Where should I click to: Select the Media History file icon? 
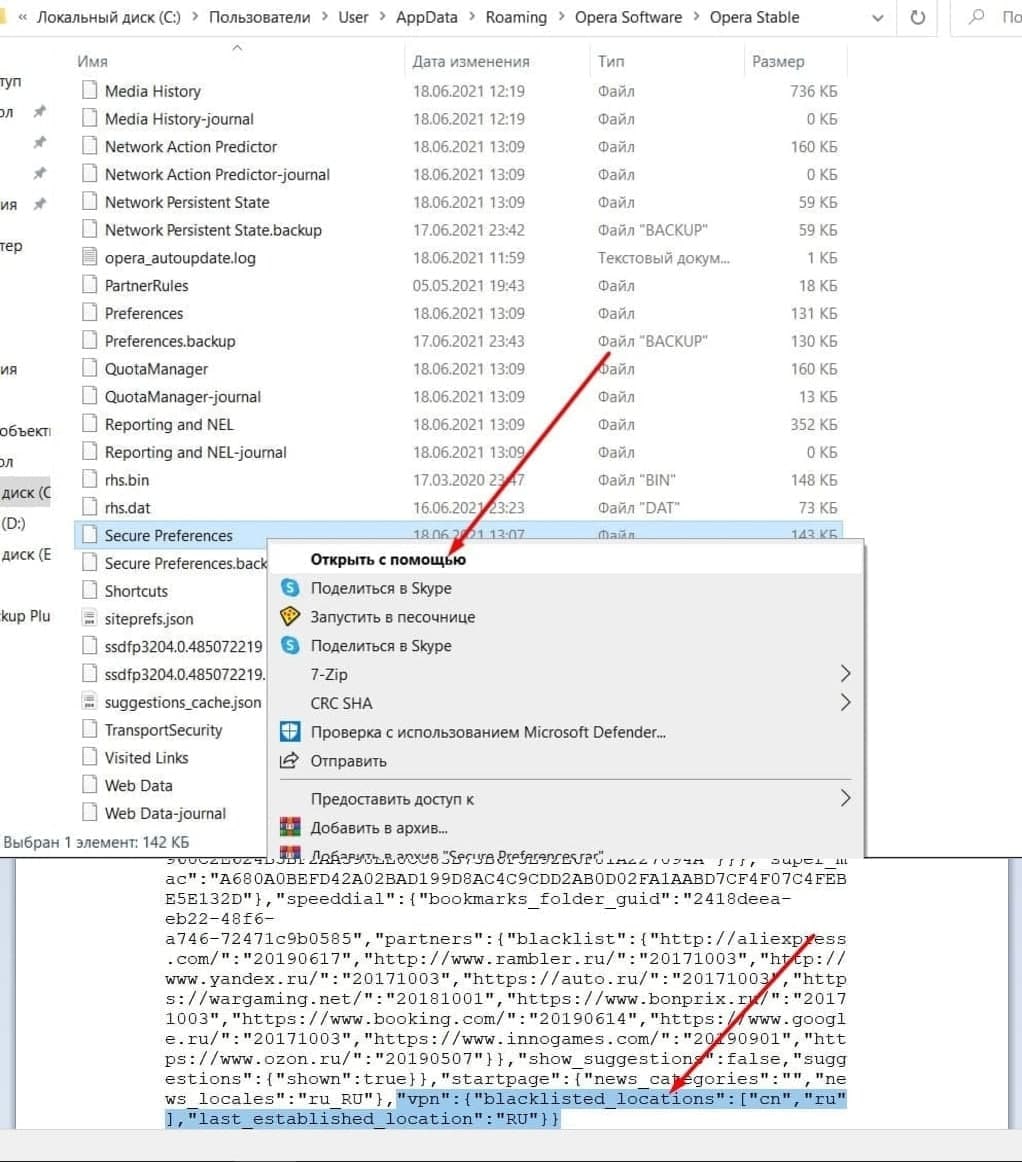click(90, 90)
